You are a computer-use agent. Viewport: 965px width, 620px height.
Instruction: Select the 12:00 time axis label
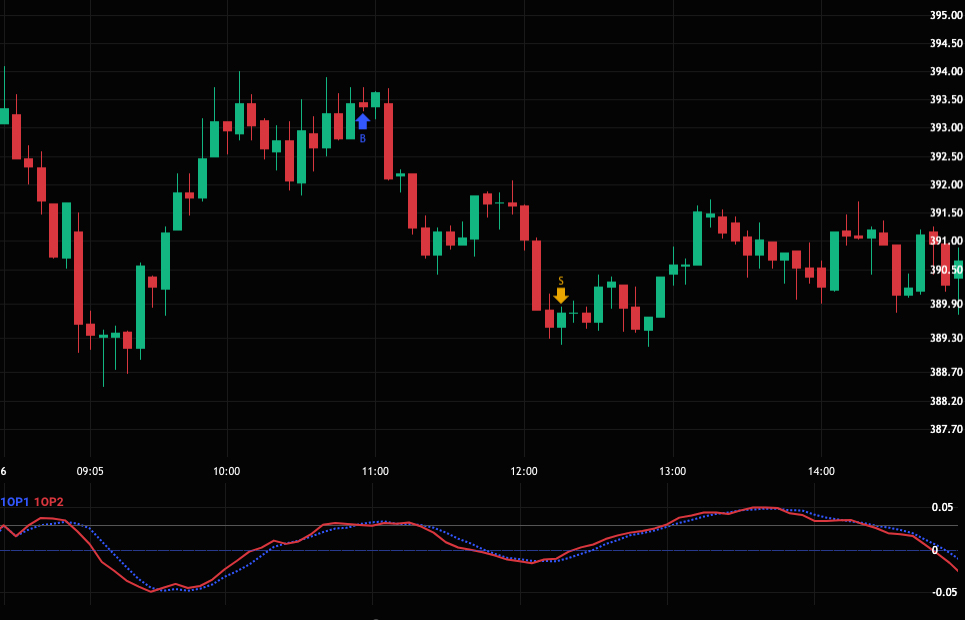point(524,471)
